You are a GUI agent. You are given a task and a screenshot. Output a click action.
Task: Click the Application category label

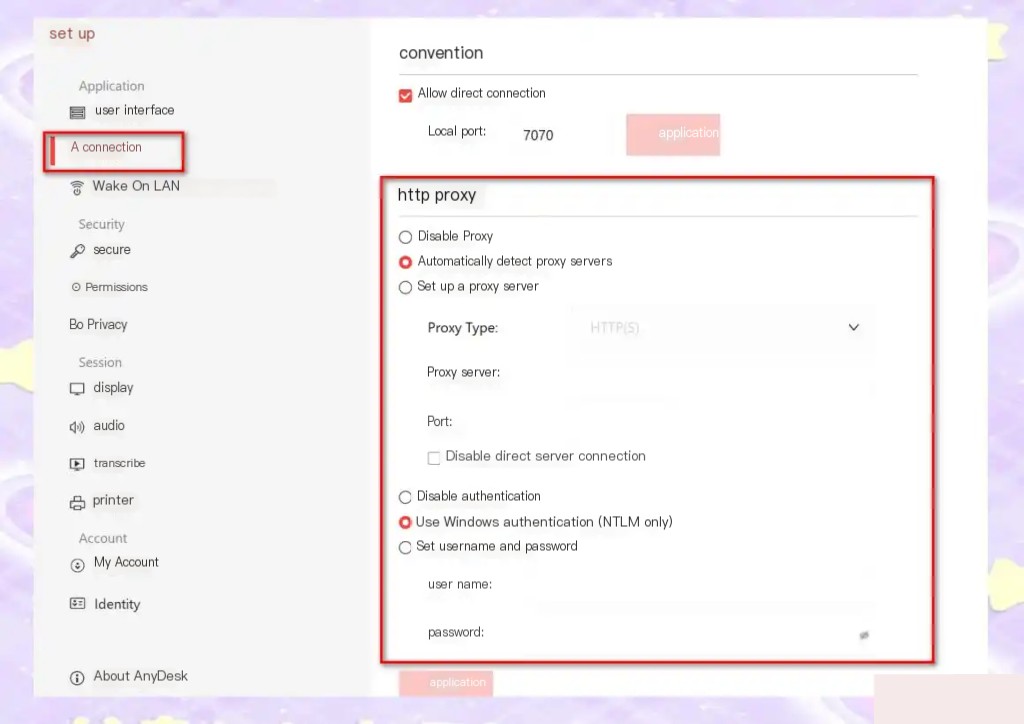click(112, 86)
